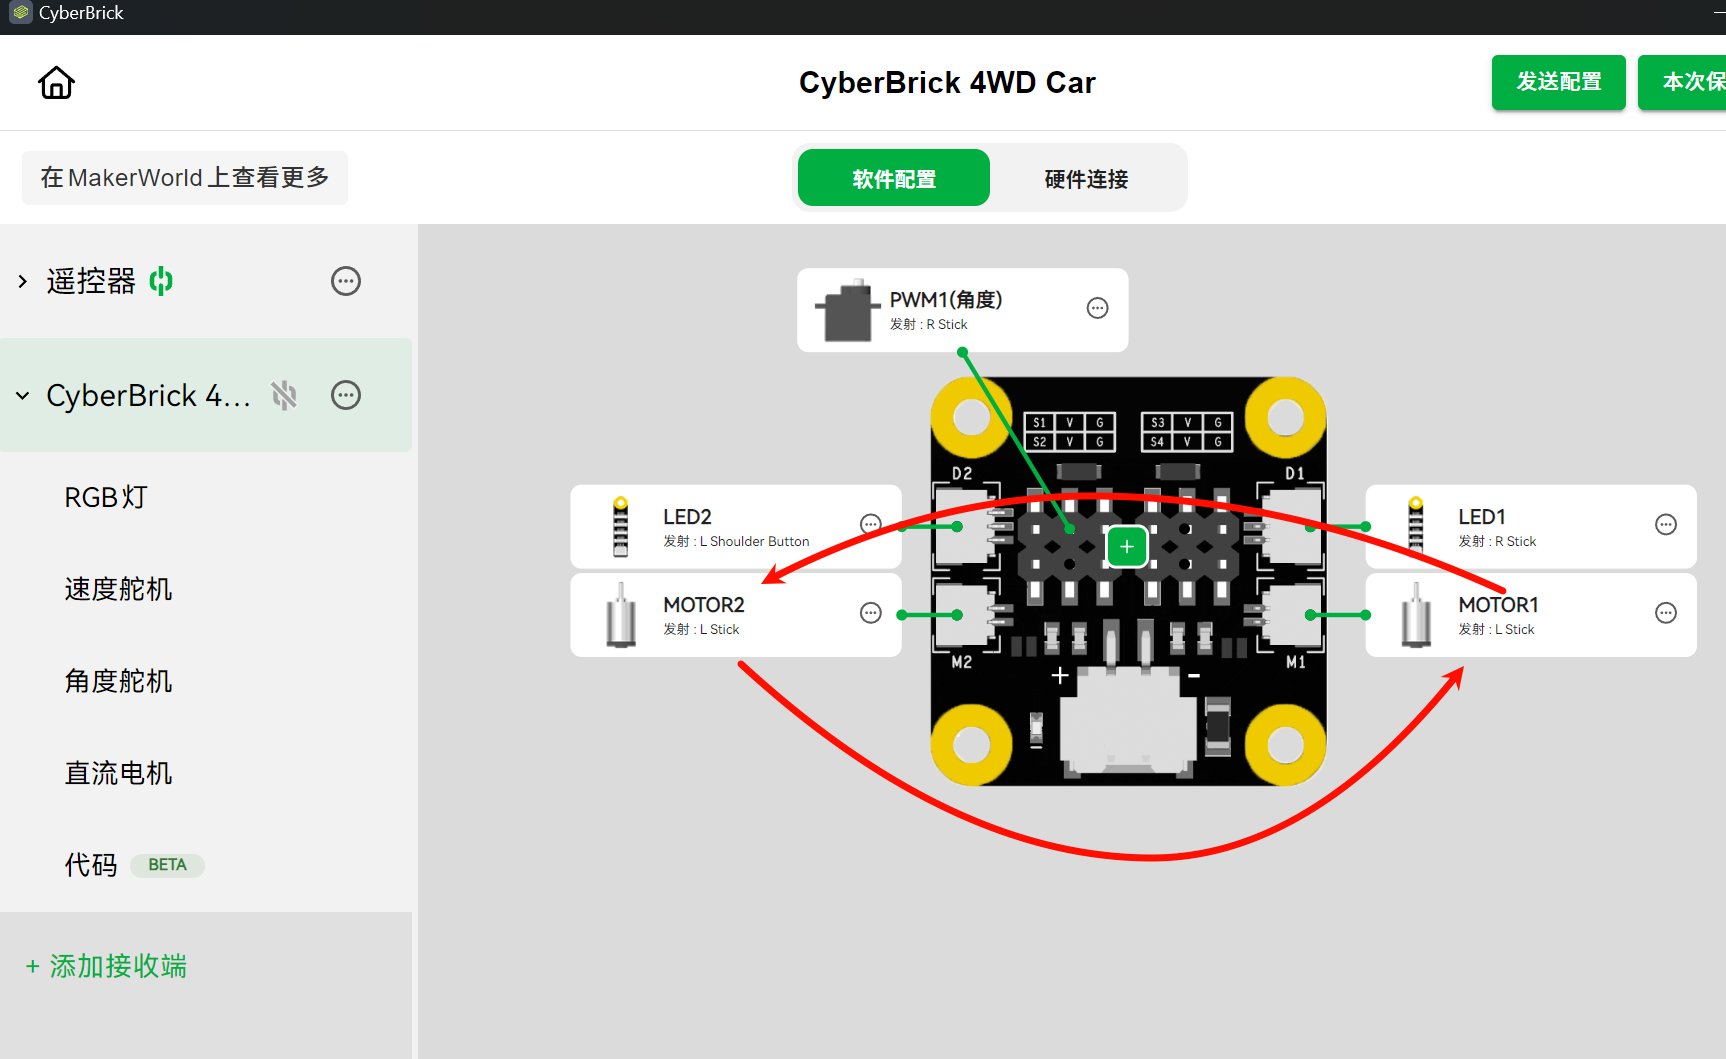This screenshot has width=1726, height=1059.
Task: Open LED1 options menu
Action: coord(1666,524)
